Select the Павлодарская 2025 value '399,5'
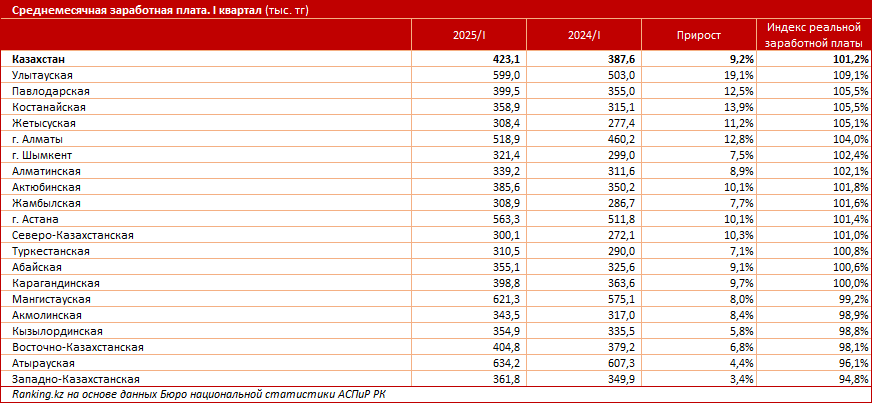This screenshot has height=403, width=872. pyautogui.click(x=508, y=91)
